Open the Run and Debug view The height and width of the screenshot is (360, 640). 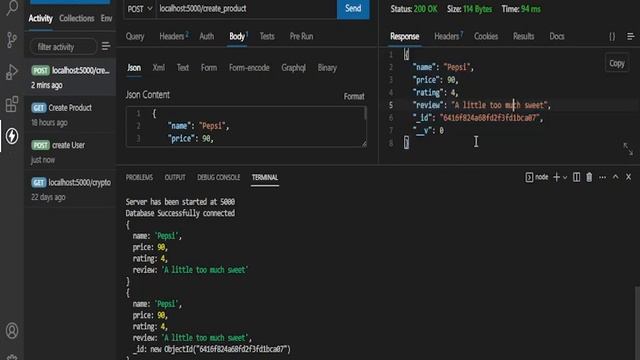pyautogui.click(x=12, y=72)
